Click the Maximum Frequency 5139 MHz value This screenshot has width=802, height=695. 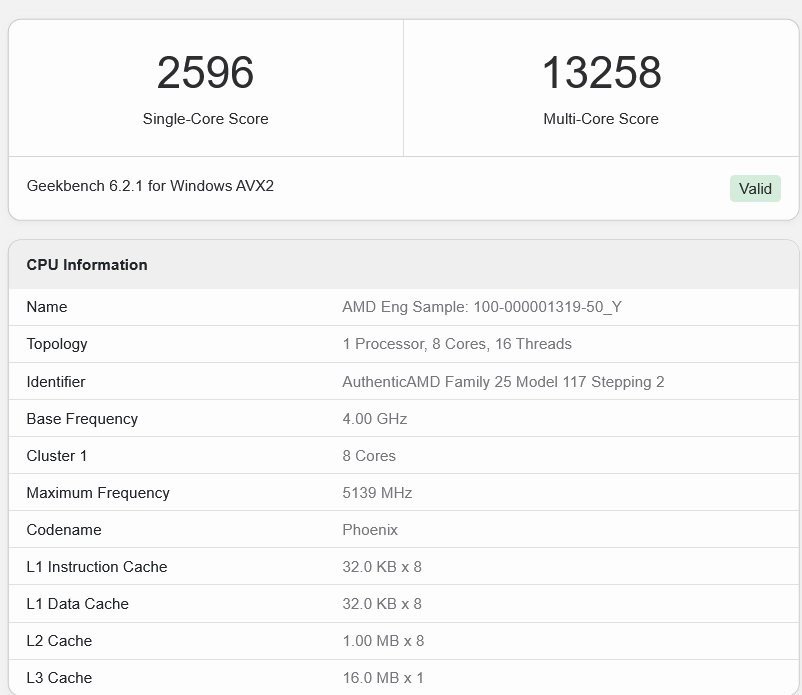pyautogui.click(x=378, y=492)
